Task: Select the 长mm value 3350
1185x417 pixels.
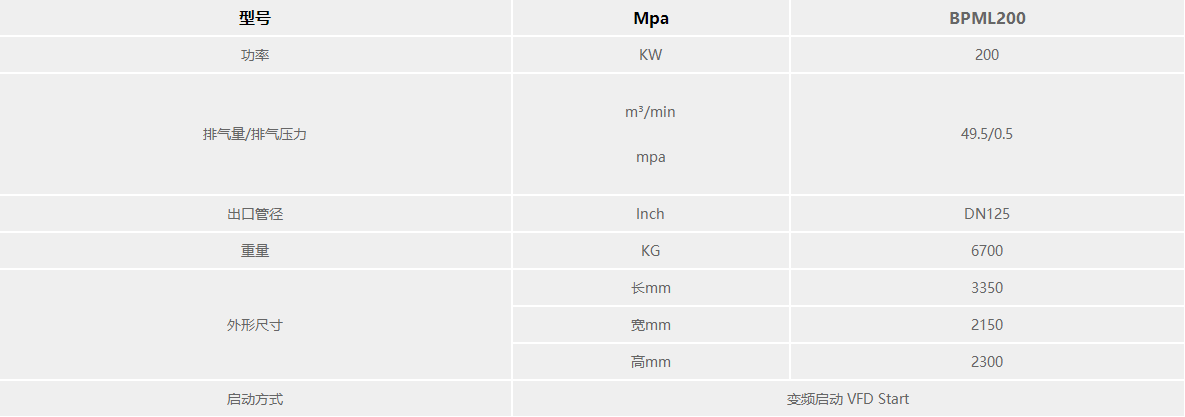Action: [987, 288]
